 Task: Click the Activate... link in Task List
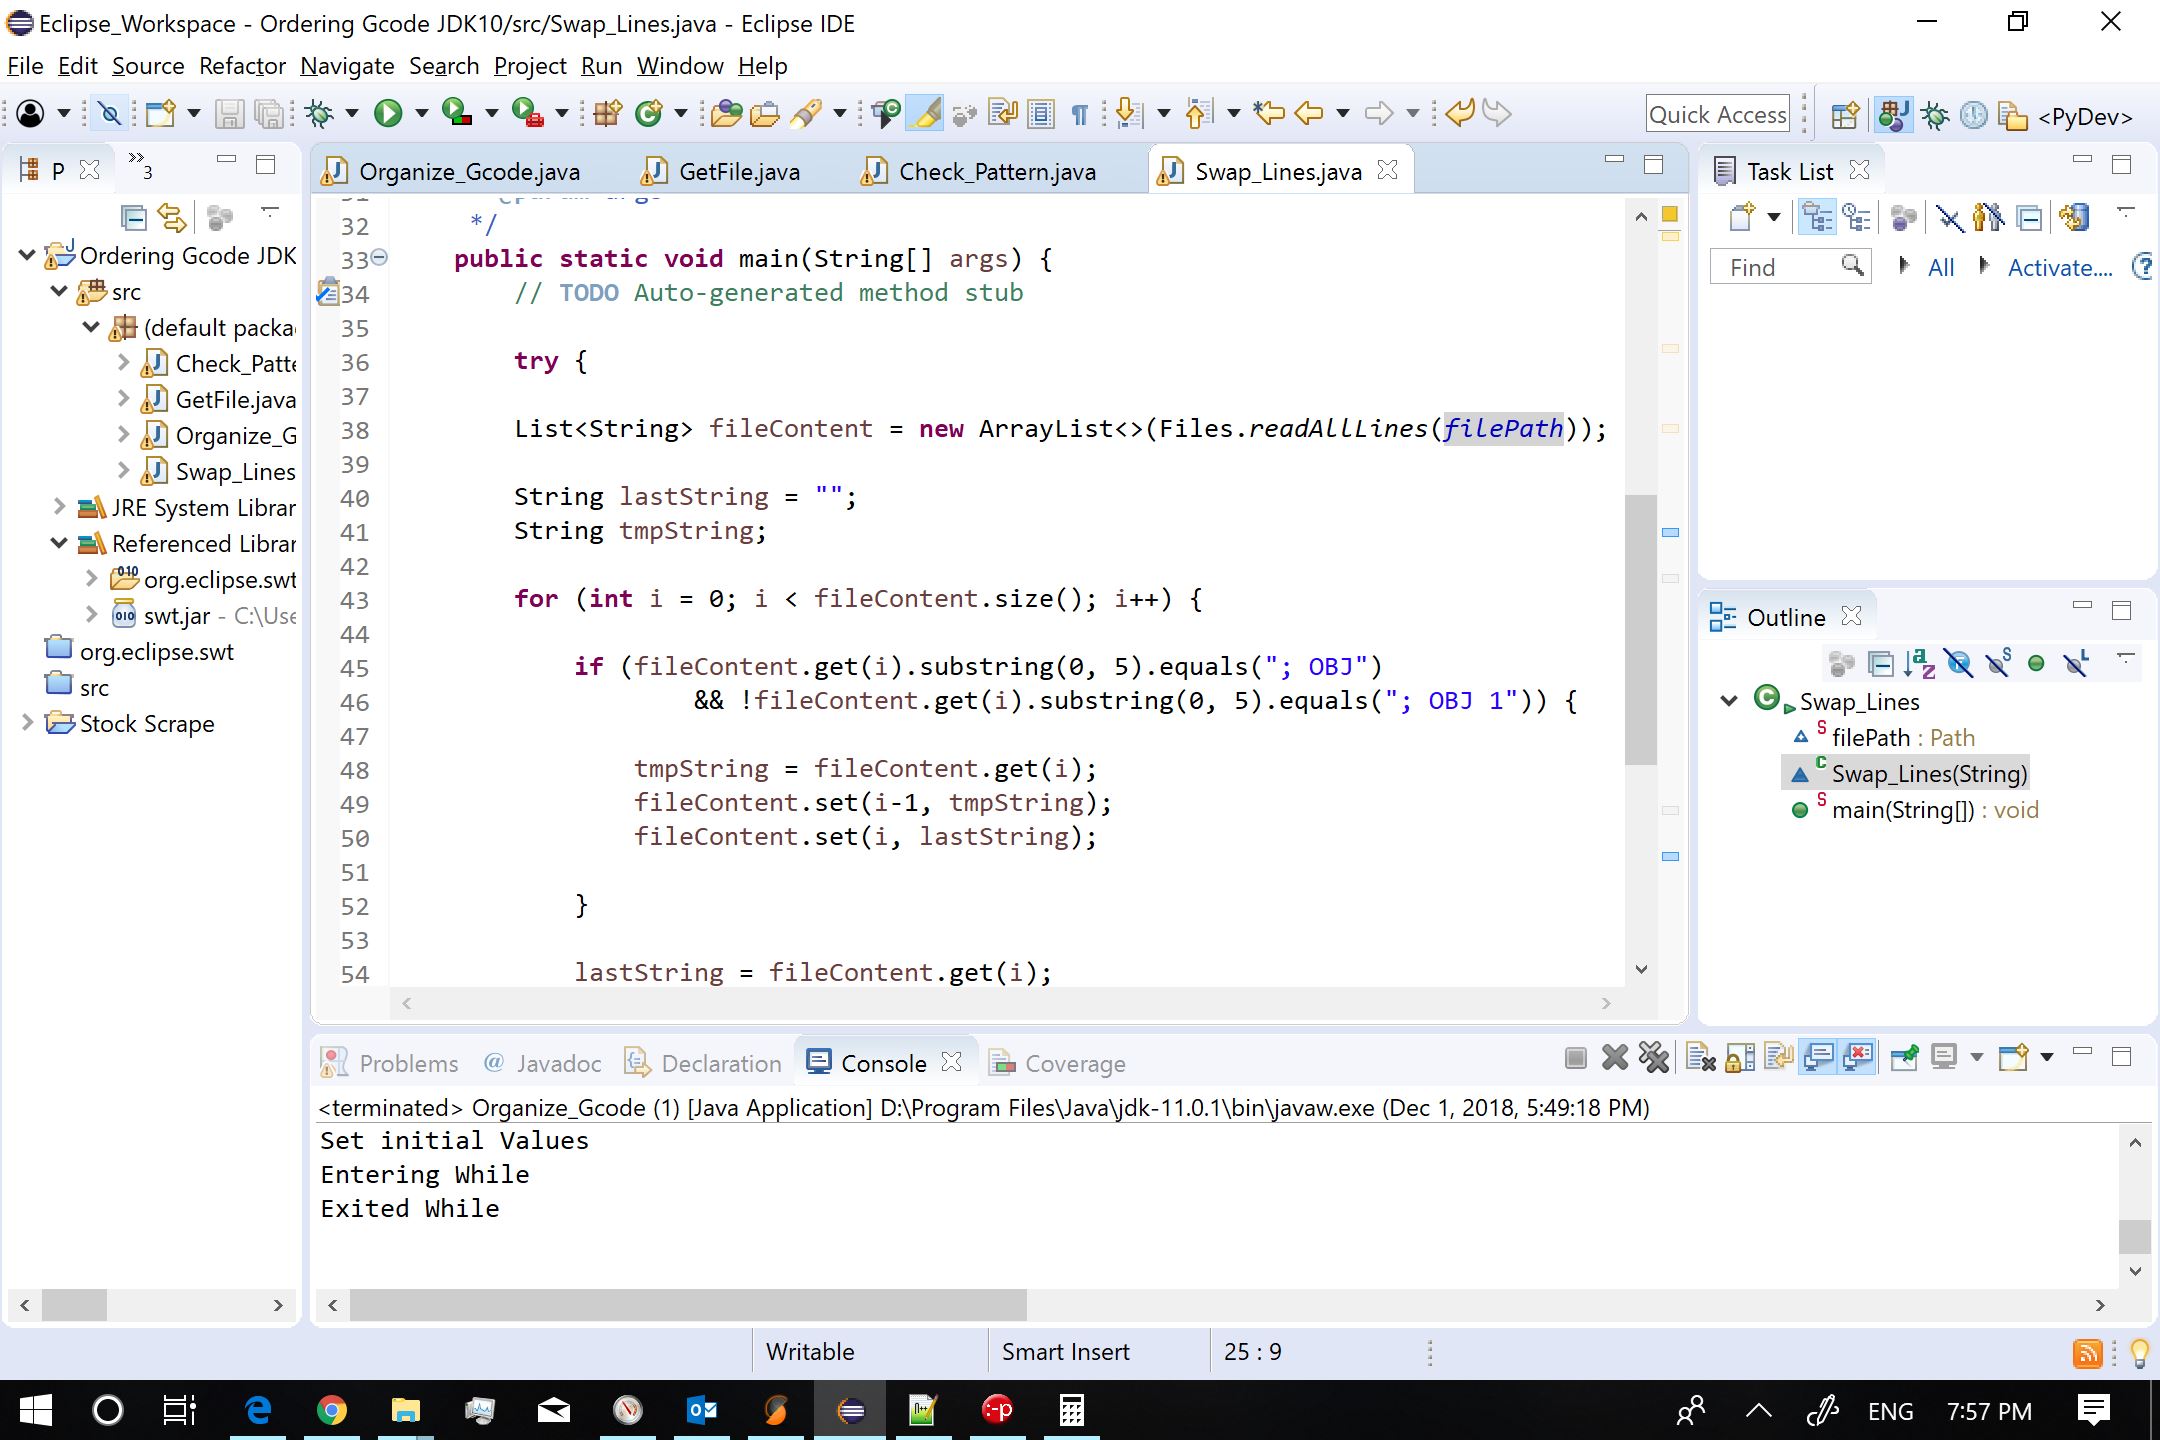[2059, 267]
